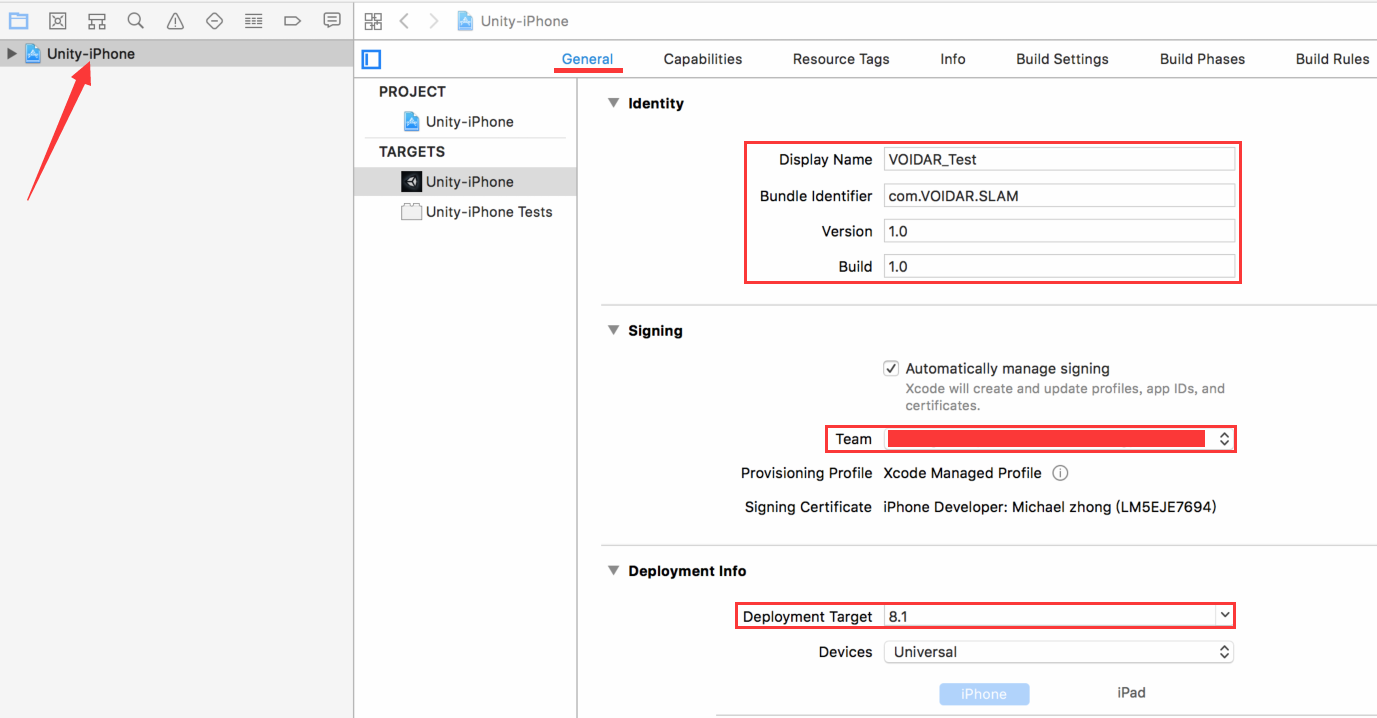Image resolution: width=1377 pixels, height=718 pixels.
Task: Select the Unity-iPhone target
Action: [469, 181]
